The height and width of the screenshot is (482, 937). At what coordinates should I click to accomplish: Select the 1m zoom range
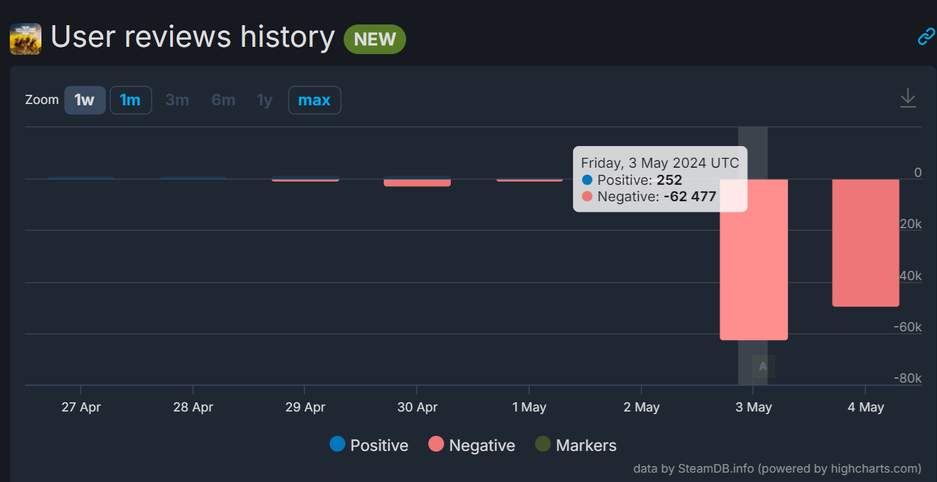tap(130, 100)
